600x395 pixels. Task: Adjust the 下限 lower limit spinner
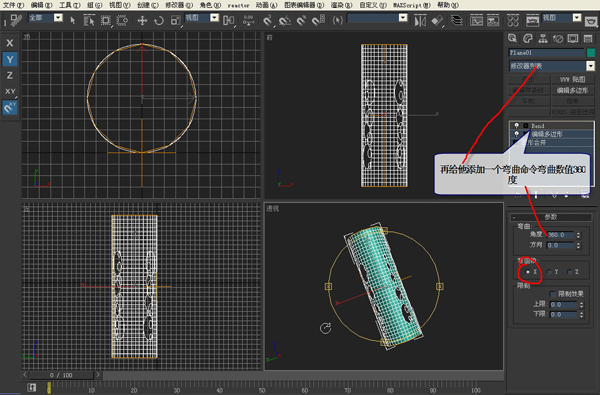click(582, 315)
